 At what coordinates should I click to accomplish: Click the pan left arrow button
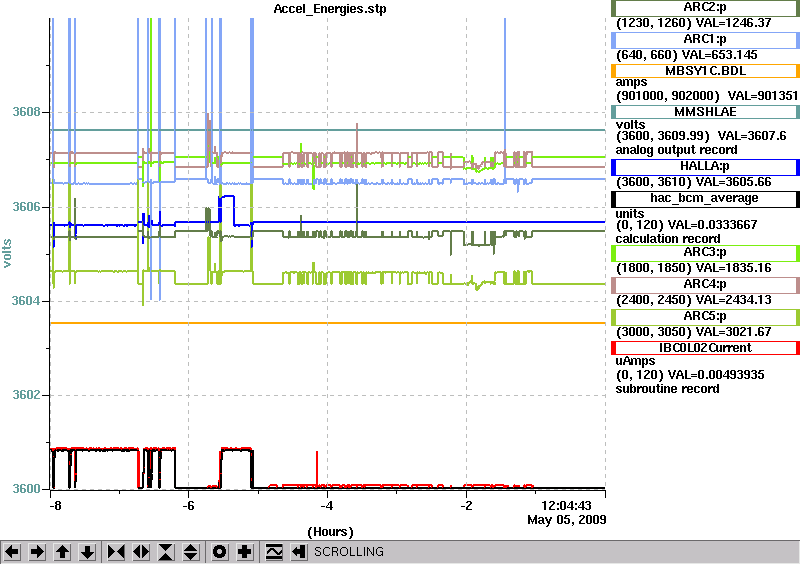[x=13, y=552]
